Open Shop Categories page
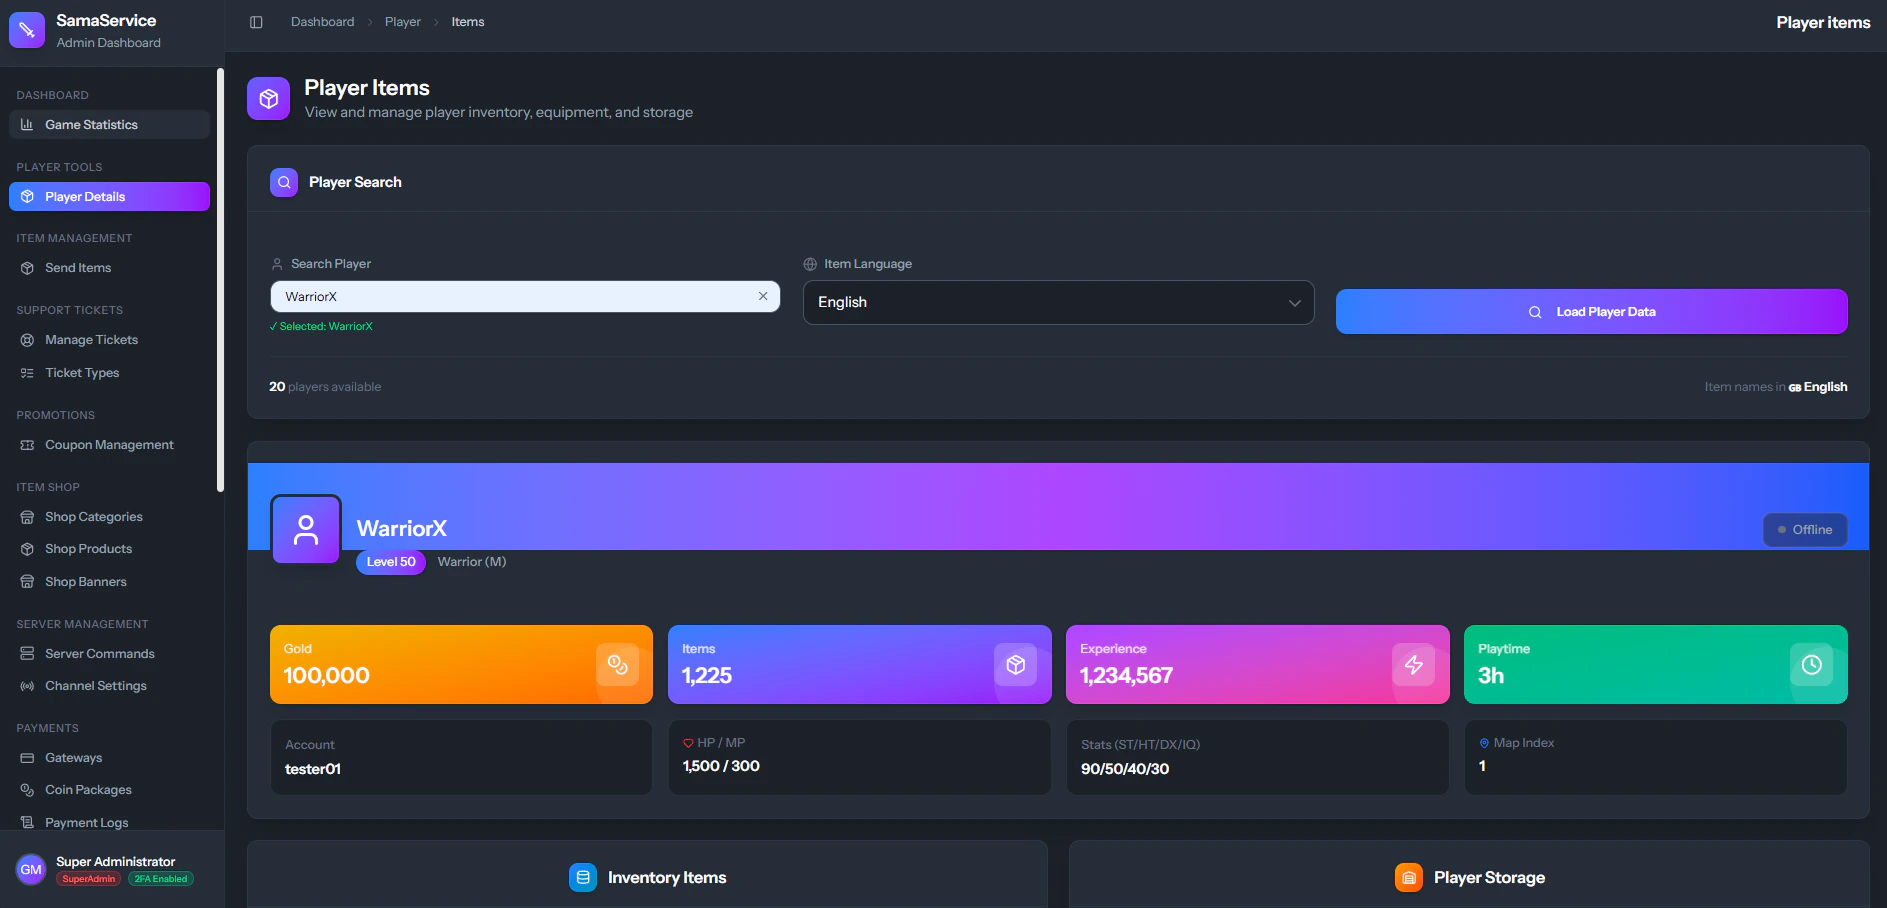This screenshot has height=908, width=1887. pos(109,517)
